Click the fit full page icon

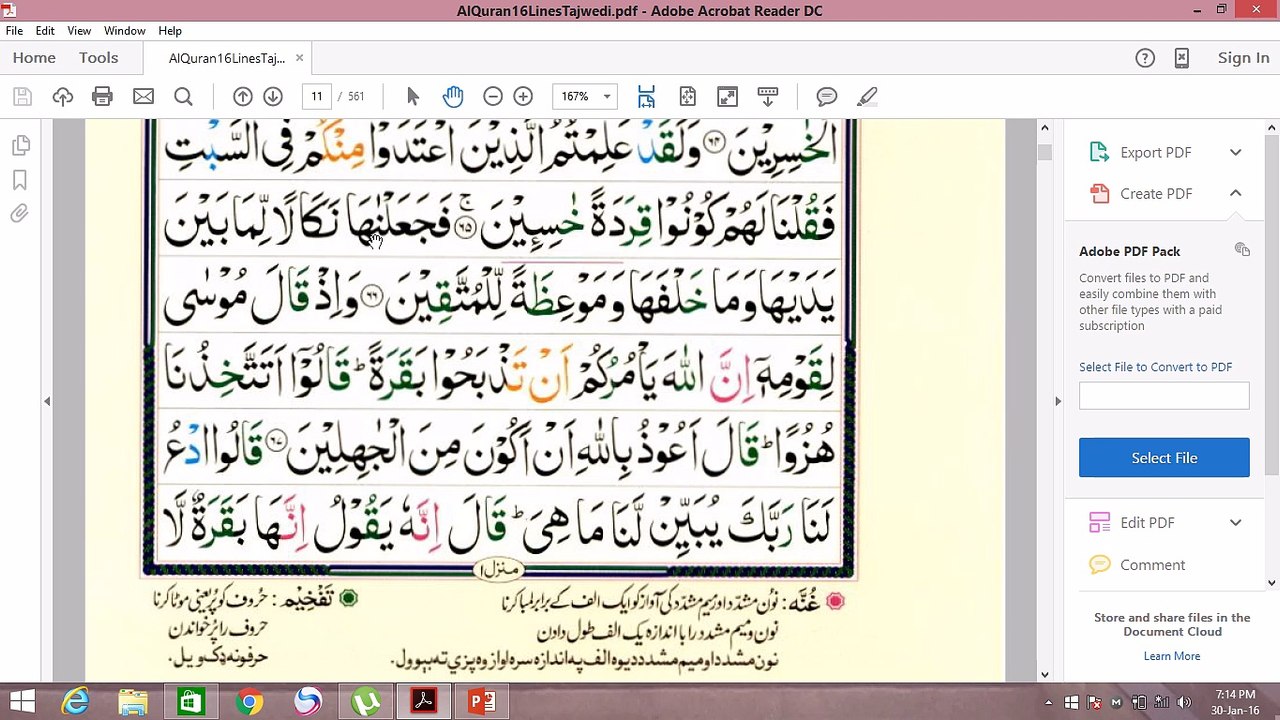point(687,96)
